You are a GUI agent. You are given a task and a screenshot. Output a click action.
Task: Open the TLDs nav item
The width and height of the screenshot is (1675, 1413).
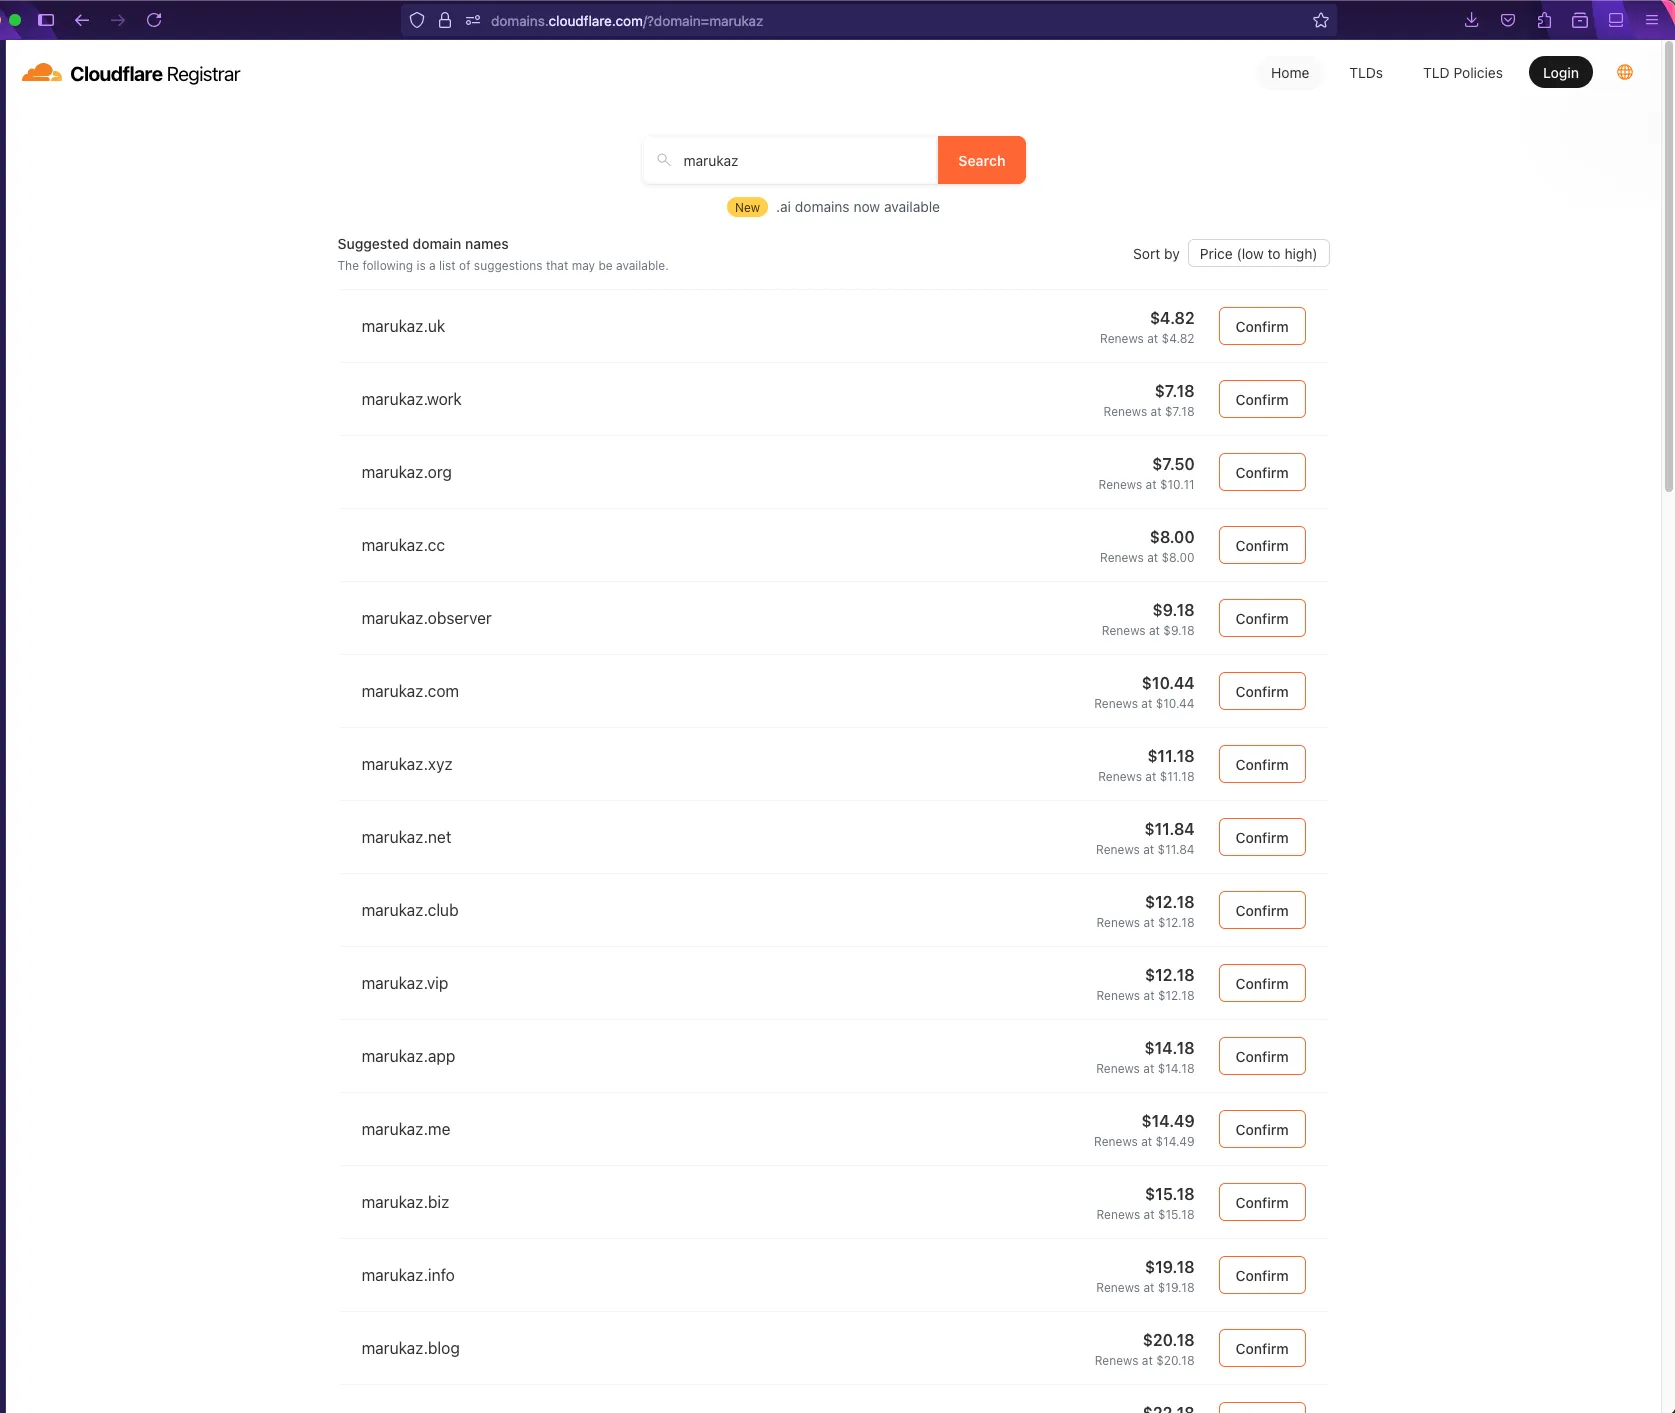pos(1366,73)
